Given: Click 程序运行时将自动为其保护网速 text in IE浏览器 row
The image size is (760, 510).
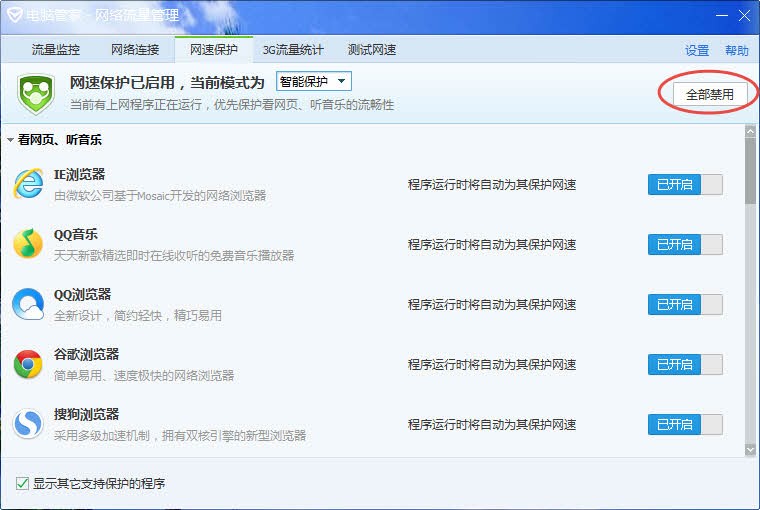Looking at the screenshot, I should point(492,185).
